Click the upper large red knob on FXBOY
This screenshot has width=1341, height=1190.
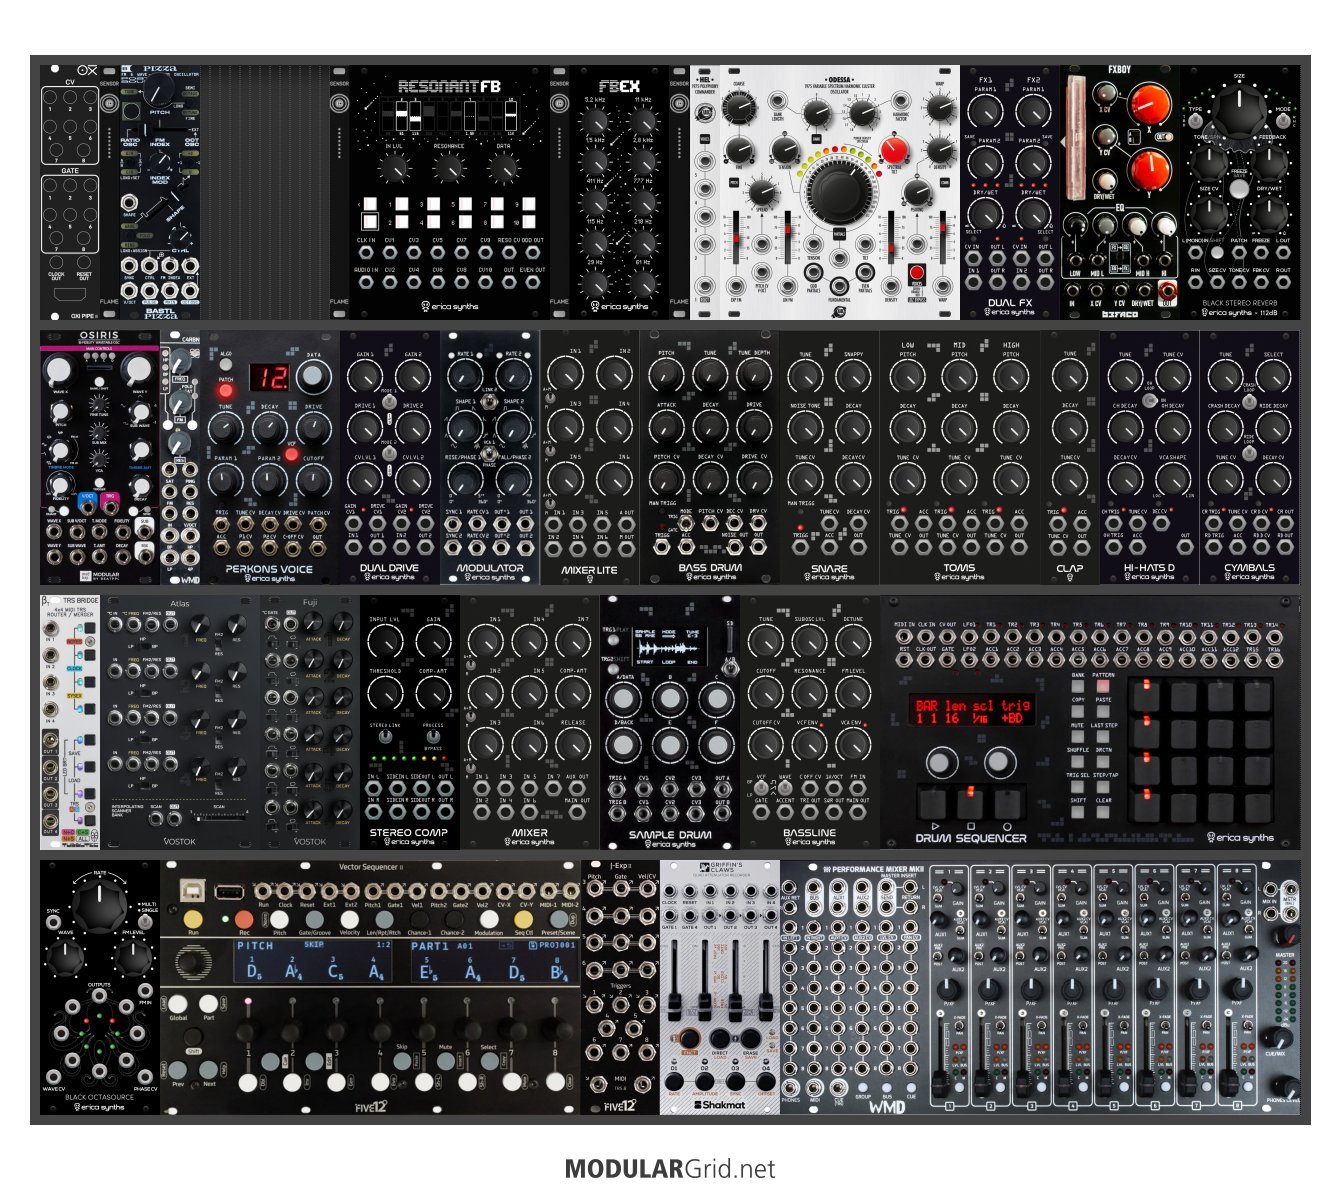pos(1149,106)
